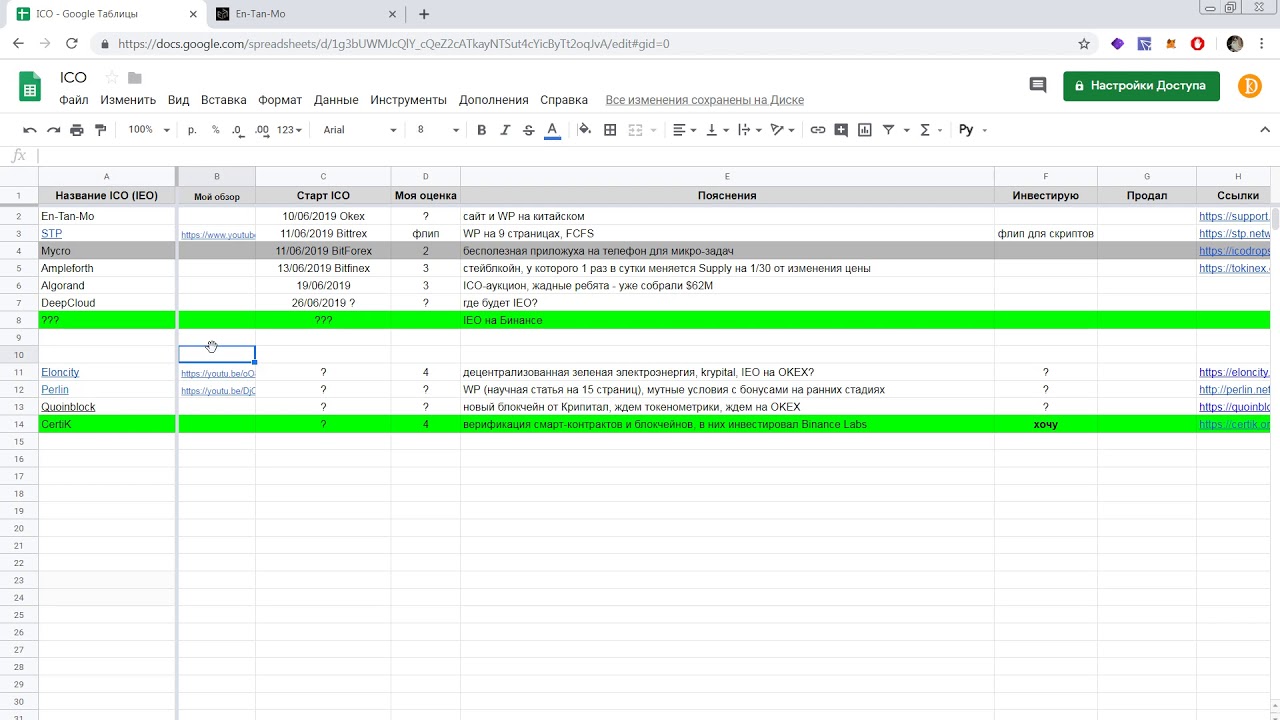Open input tools Ру dropdown

pos(972,130)
